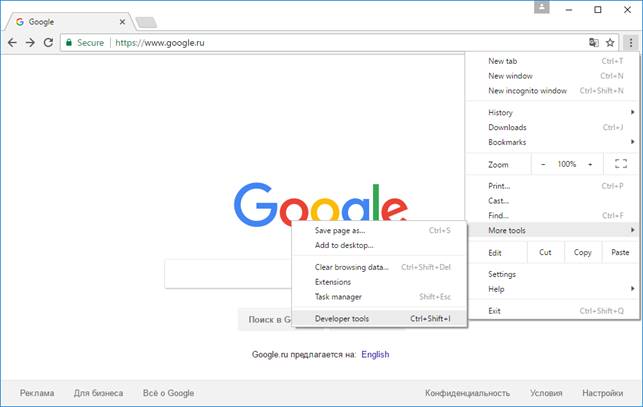
Task: Open Settings from Chrome menu
Action: coord(552,274)
